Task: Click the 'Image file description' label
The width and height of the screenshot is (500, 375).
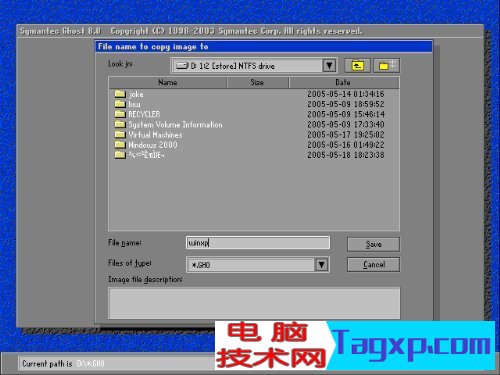Action: (x=145, y=279)
